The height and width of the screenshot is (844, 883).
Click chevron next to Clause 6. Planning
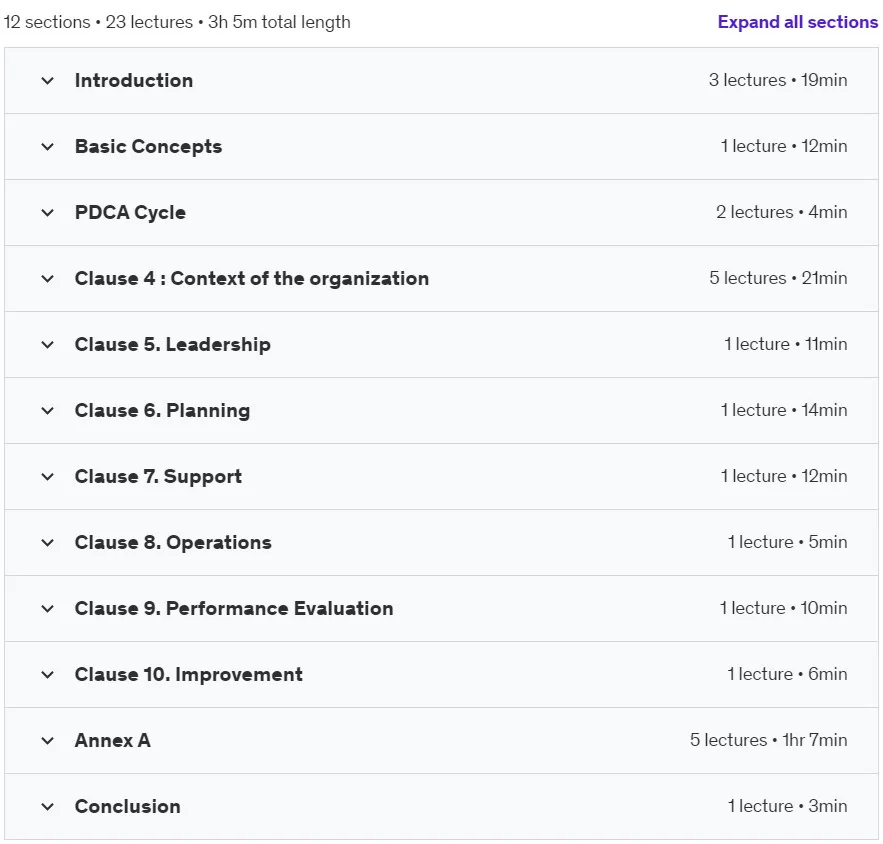click(48, 410)
